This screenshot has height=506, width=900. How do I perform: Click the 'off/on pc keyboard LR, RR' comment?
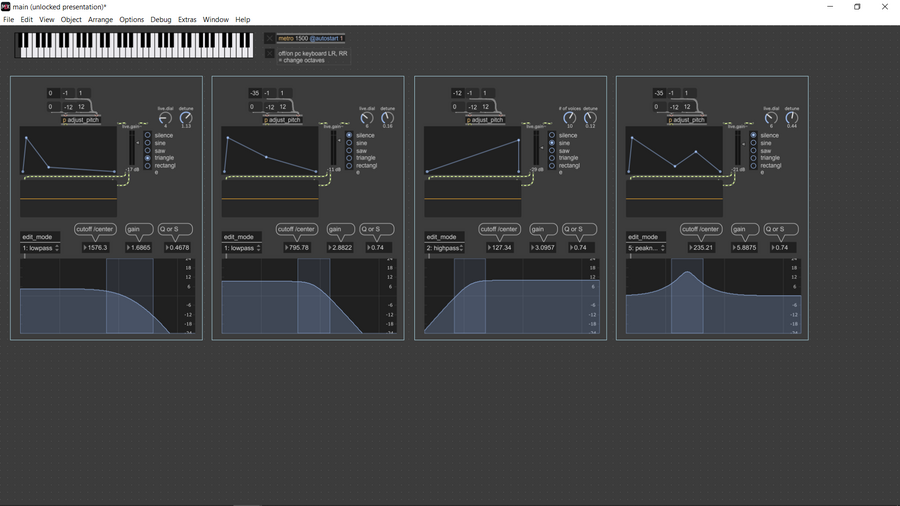(313, 56)
